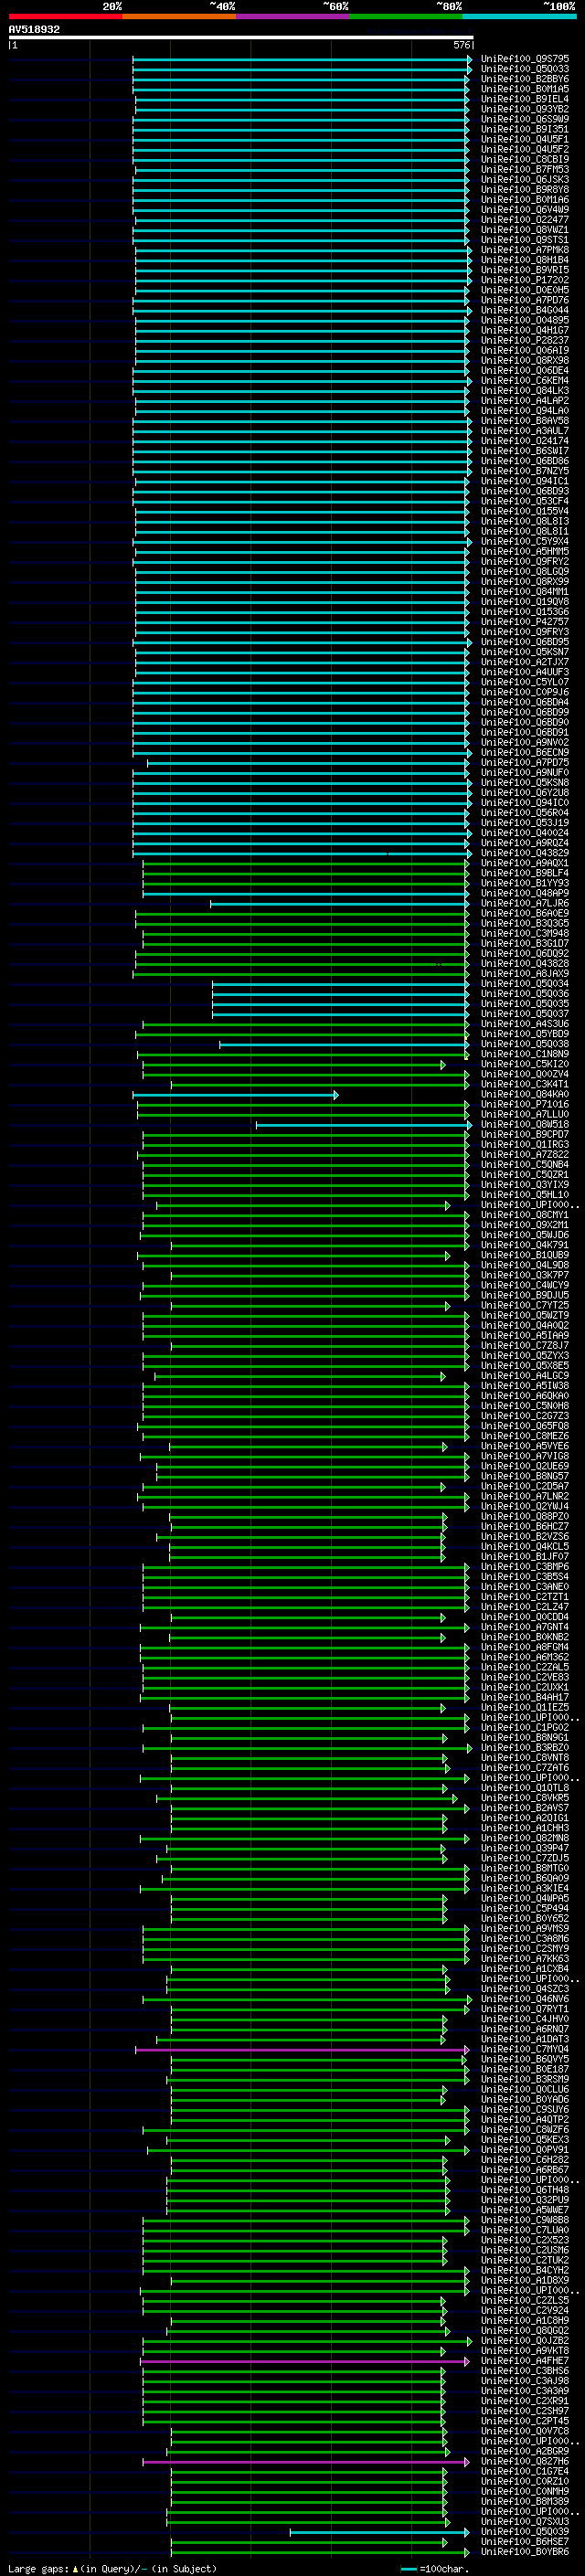Viewport: 585px width, 2576px height.
Task: Select UniRef100_P17202 label
Action: tap(525, 280)
